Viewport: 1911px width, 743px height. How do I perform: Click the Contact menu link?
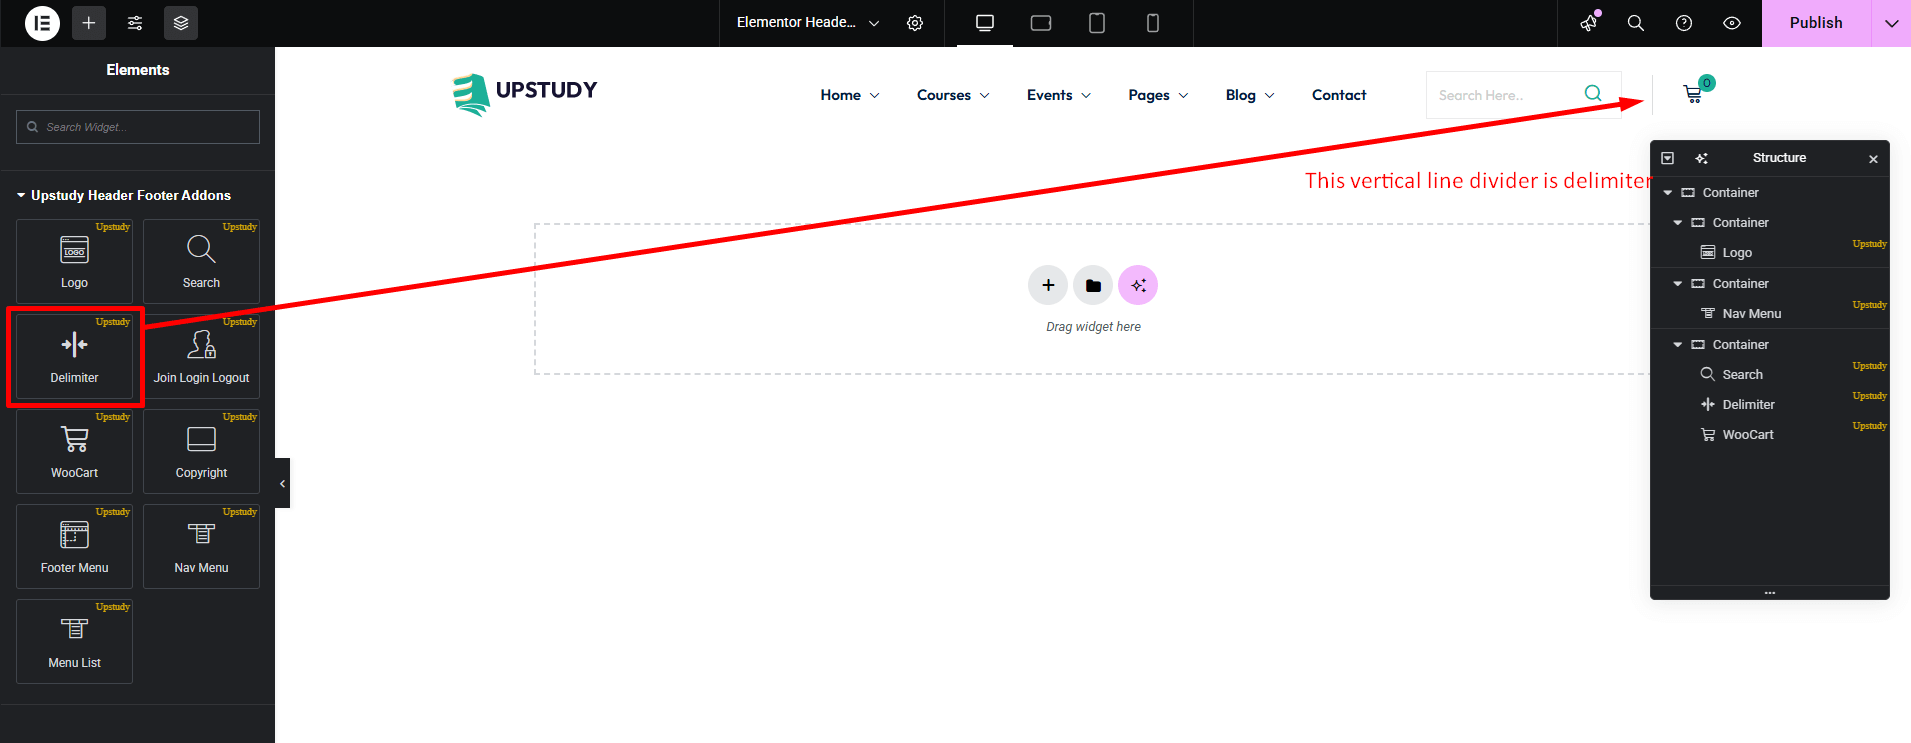(1339, 95)
